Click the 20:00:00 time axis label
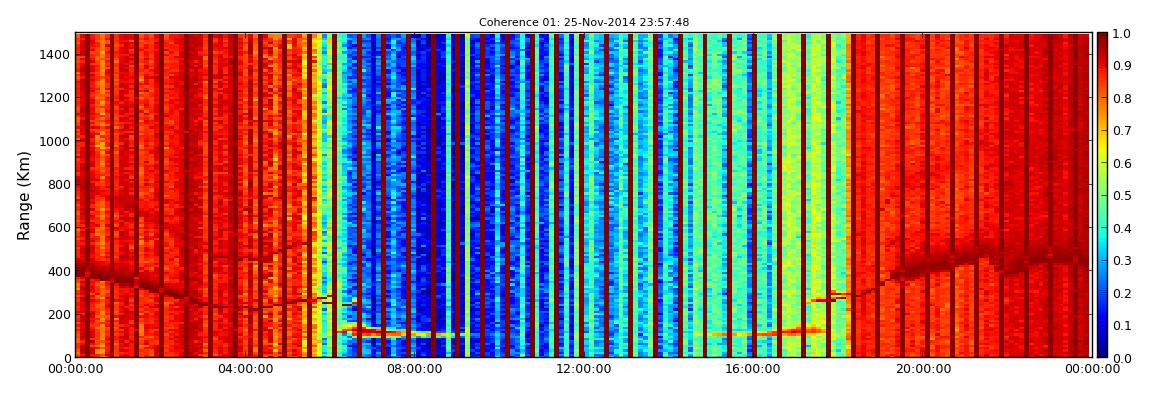Viewport: 1150px width, 407px height. [921, 369]
